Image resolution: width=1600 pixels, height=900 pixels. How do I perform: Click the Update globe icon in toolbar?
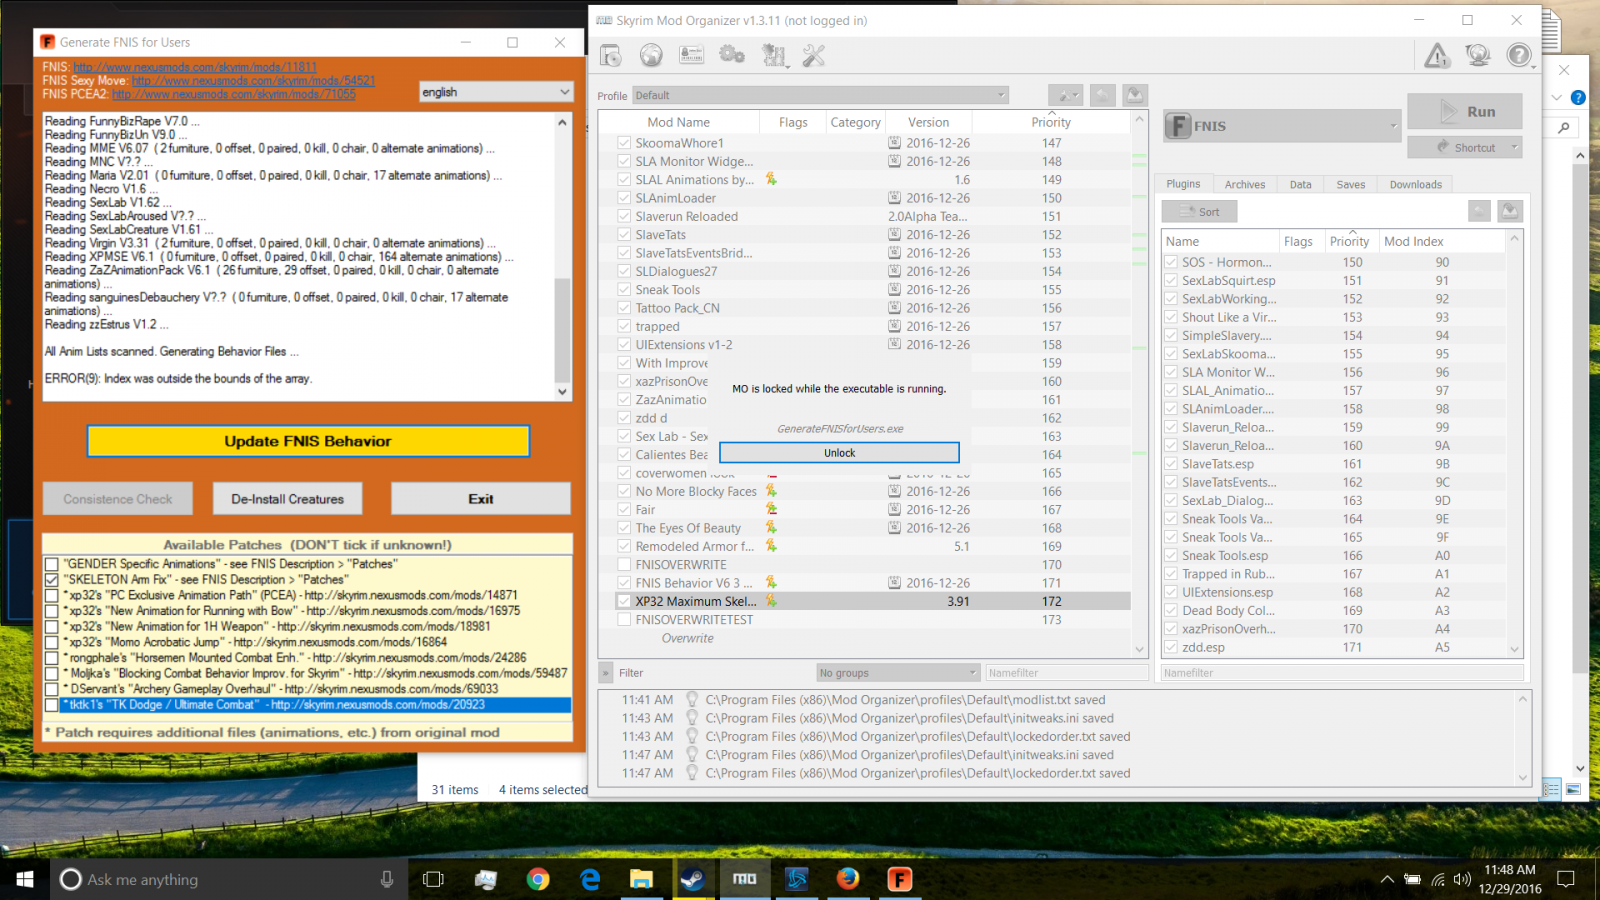1478,56
